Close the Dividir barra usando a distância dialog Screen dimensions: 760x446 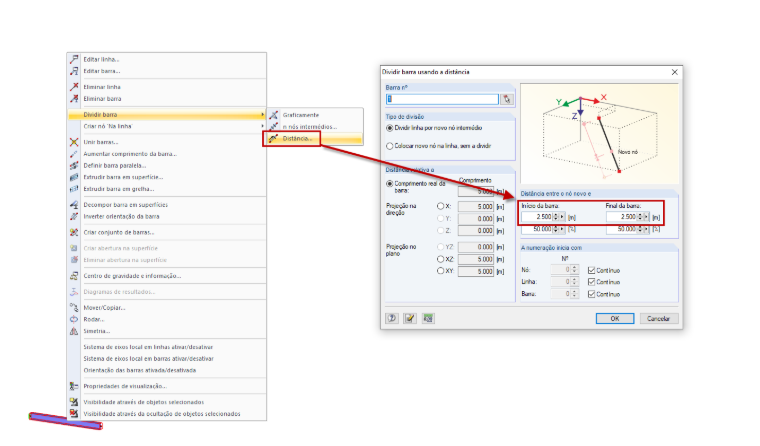pyautogui.click(x=674, y=72)
